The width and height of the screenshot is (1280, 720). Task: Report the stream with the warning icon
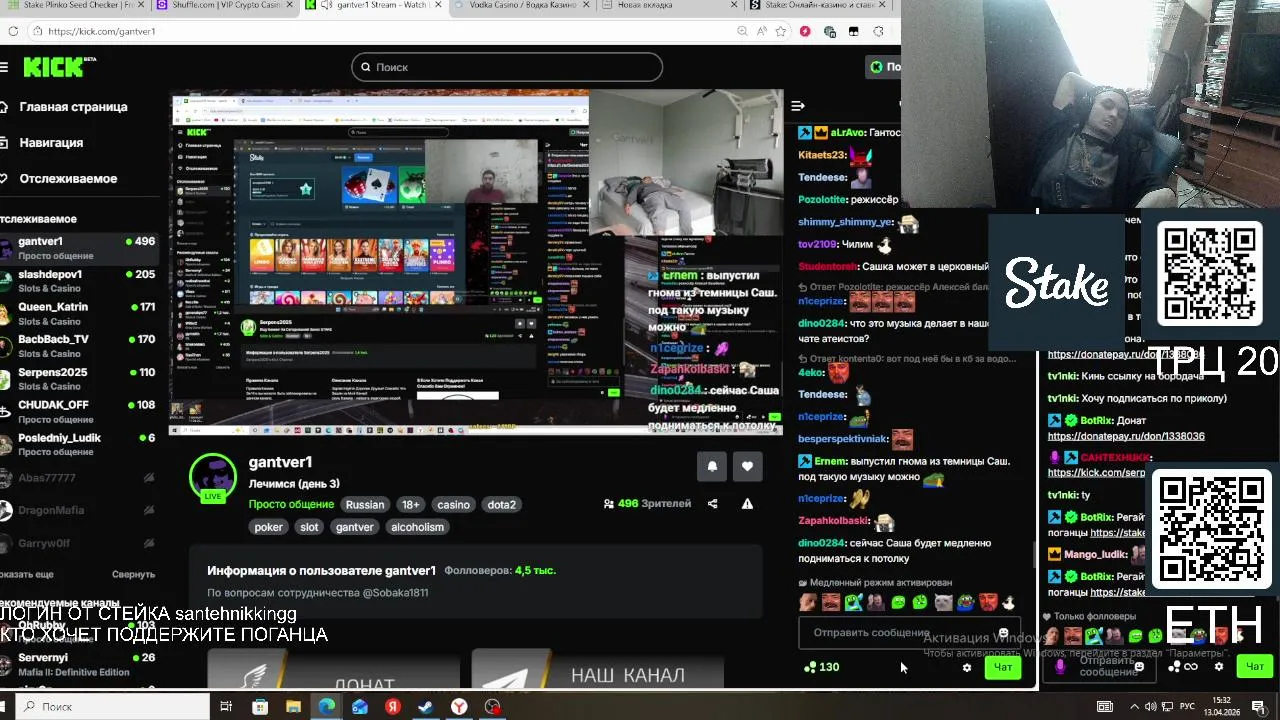(x=747, y=504)
